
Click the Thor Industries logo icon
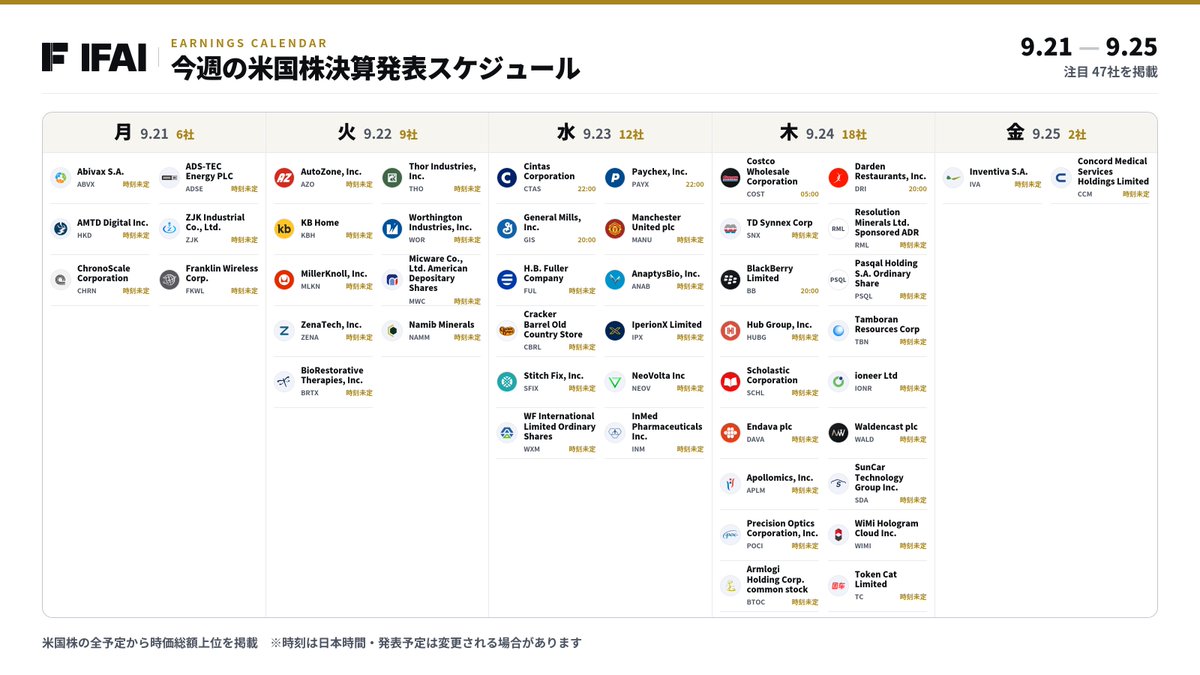click(392, 177)
